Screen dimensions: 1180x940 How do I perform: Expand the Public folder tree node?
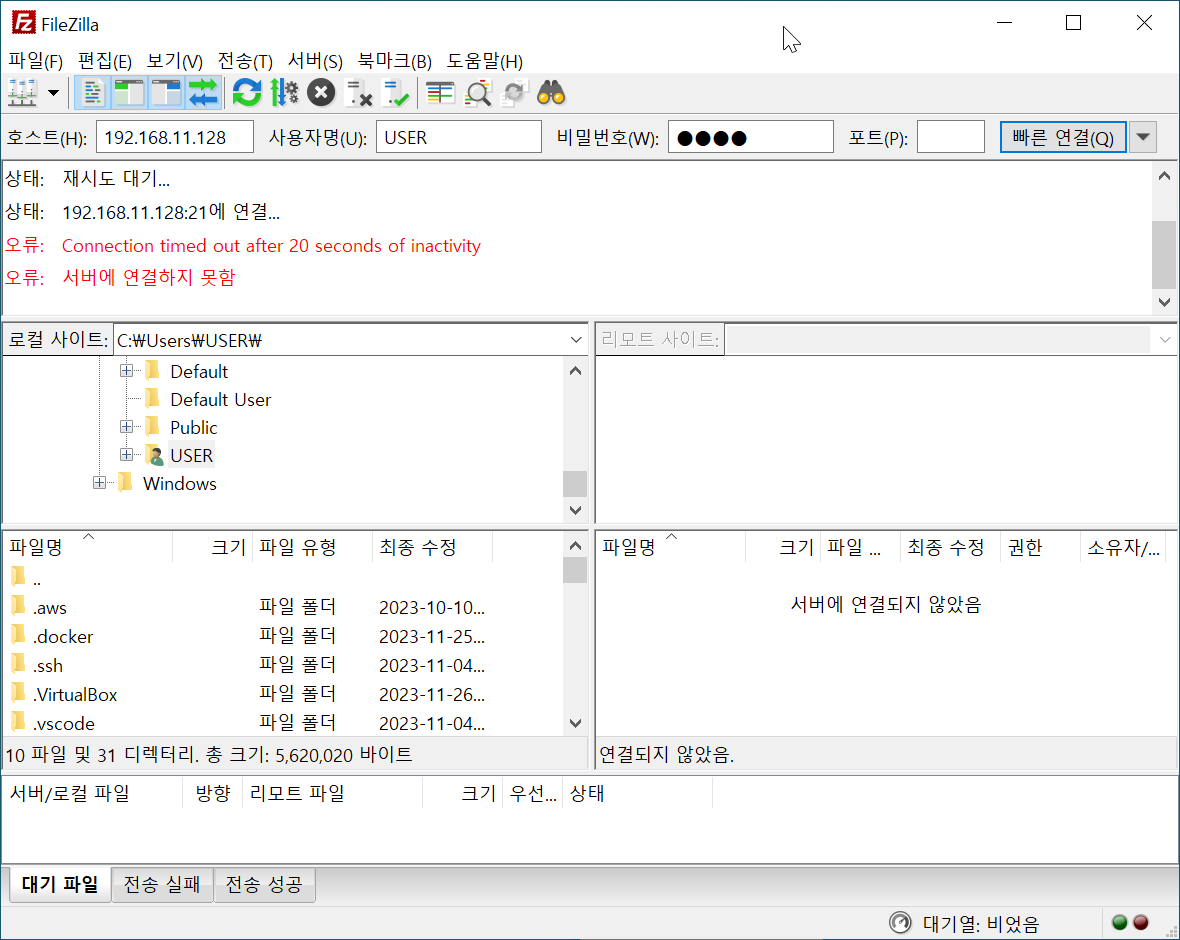126,427
